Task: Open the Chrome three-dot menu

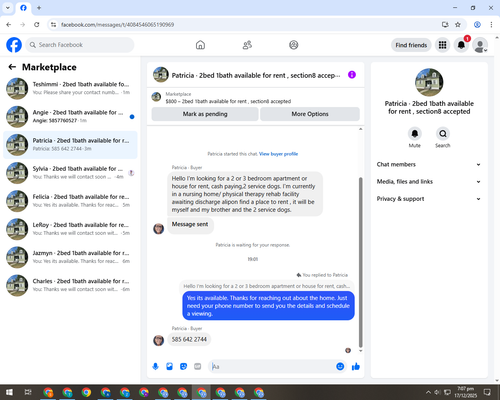Action: (491, 25)
